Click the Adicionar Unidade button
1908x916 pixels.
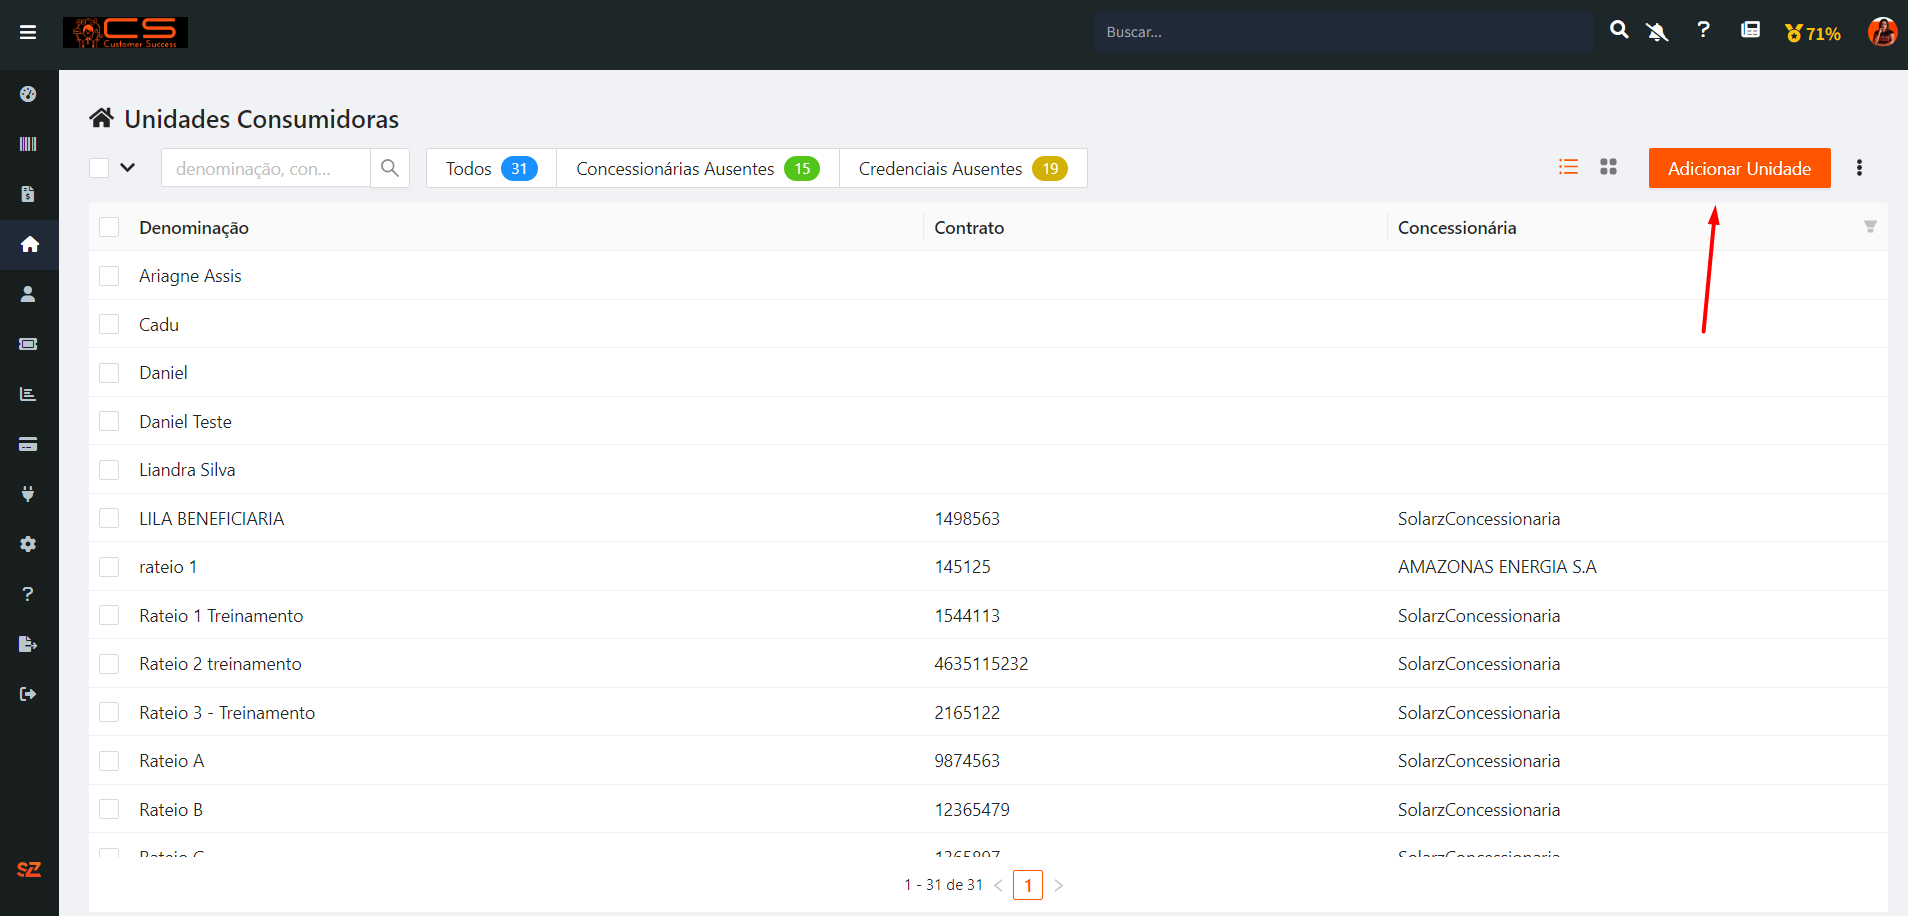1739,168
